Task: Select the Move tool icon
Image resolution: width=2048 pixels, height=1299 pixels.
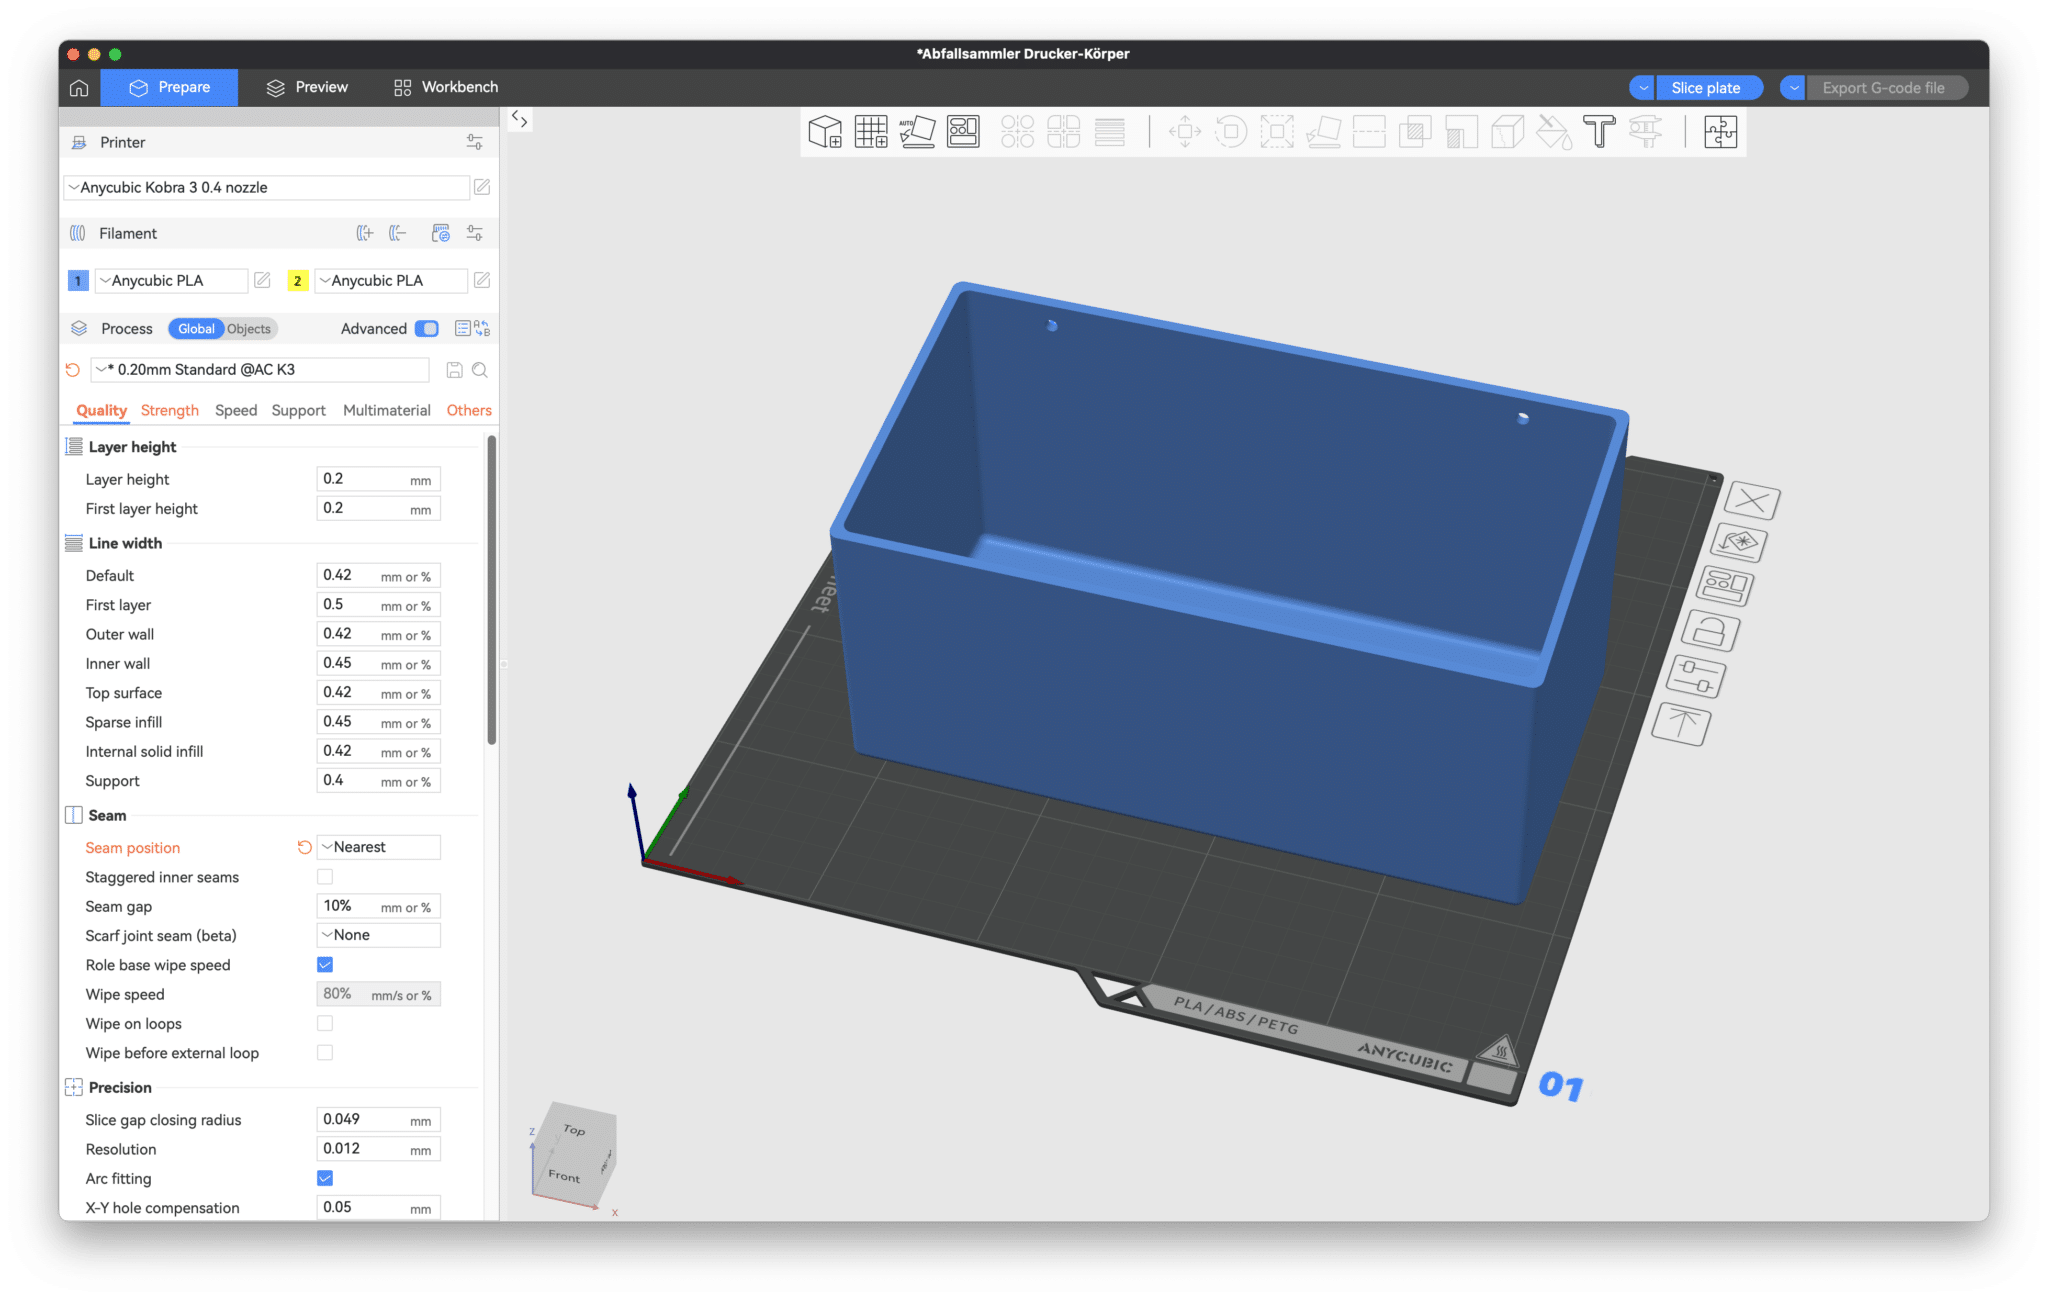Action: pos(1185,132)
